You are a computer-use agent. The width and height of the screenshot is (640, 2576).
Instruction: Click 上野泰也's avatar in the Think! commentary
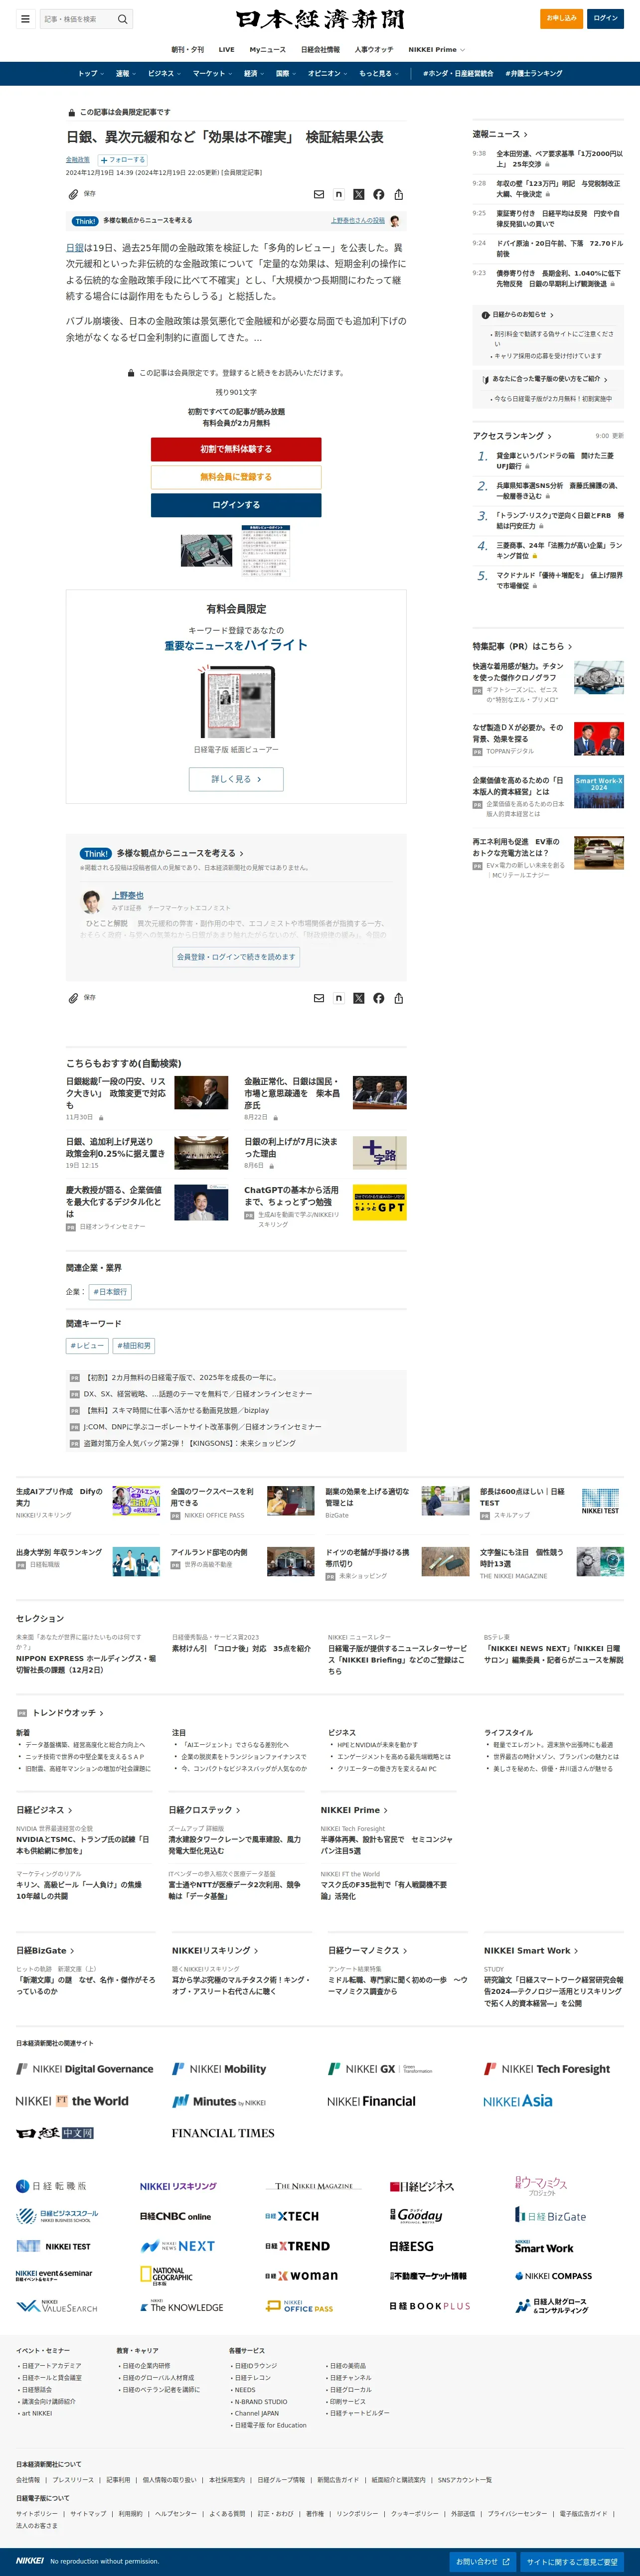(x=91, y=901)
